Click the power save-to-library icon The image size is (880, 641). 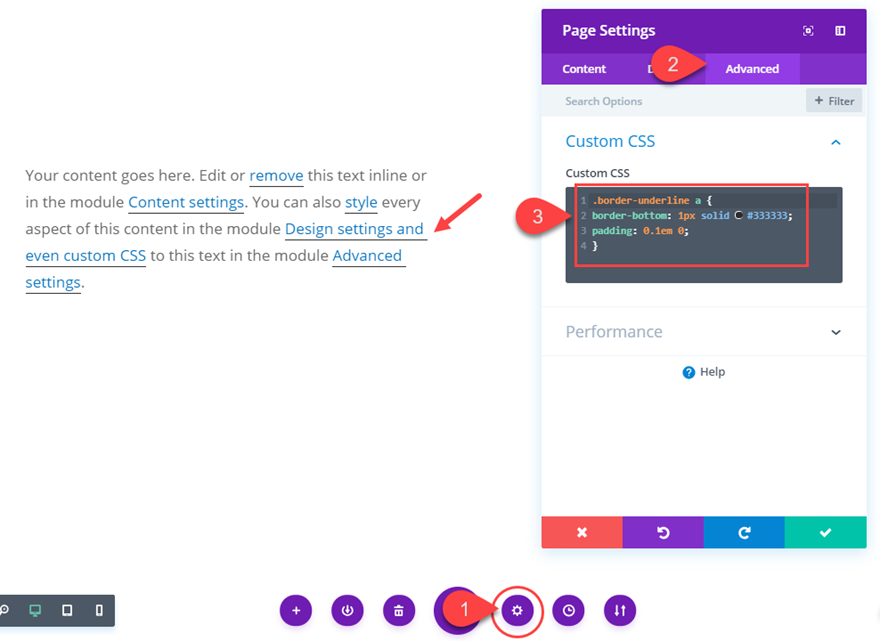pos(347,611)
